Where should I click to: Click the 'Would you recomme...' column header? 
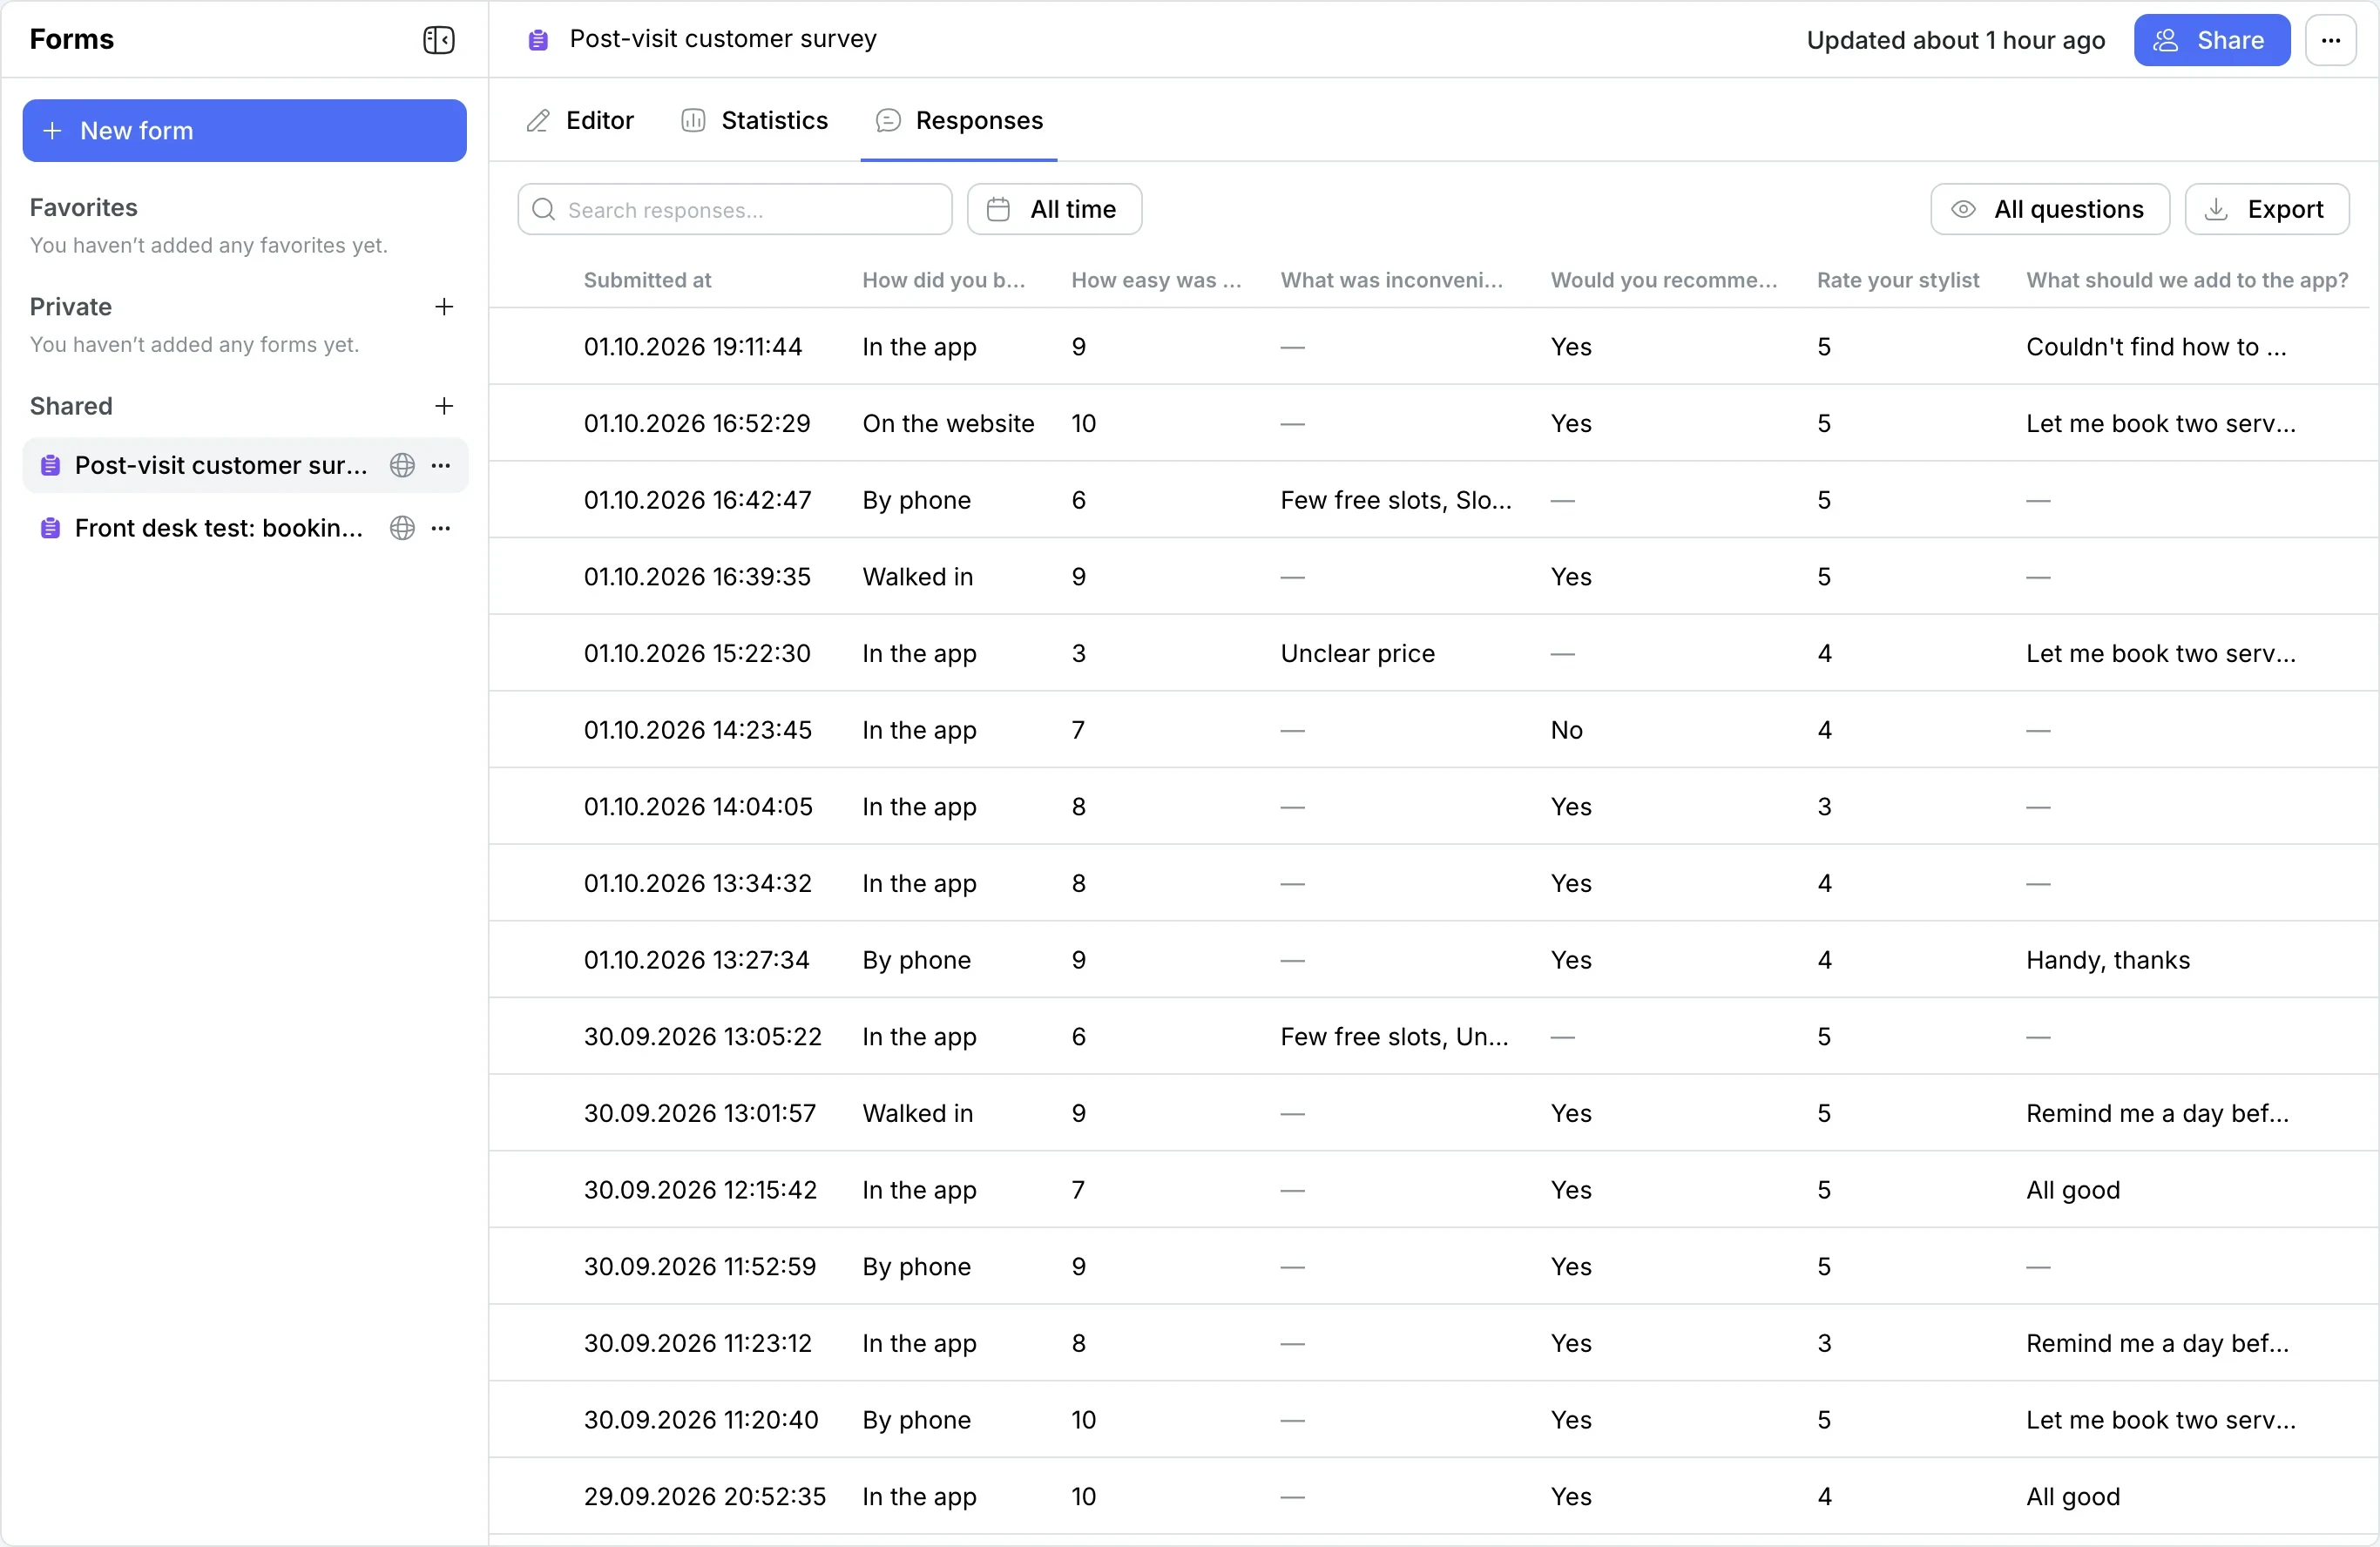coord(1663,281)
